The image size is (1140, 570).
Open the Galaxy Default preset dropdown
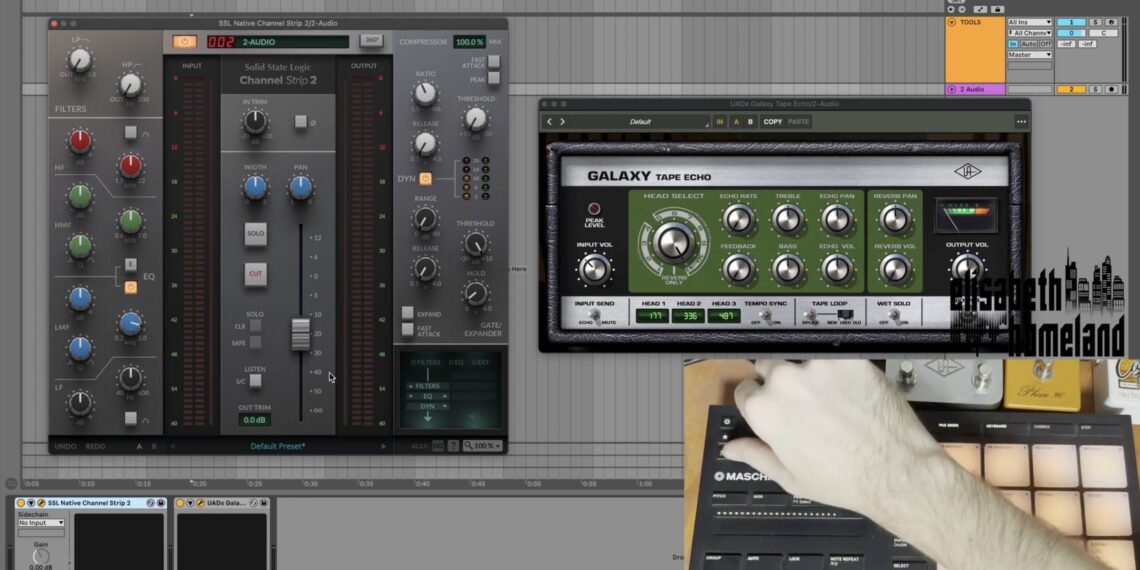point(641,122)
